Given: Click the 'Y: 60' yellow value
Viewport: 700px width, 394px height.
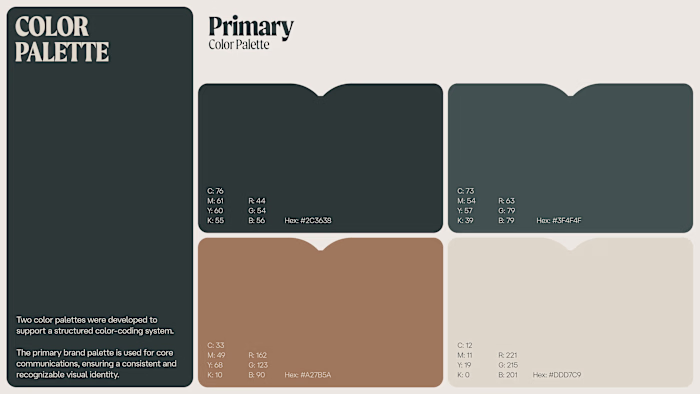Looking at the screenshot, I should click(215, 211).
